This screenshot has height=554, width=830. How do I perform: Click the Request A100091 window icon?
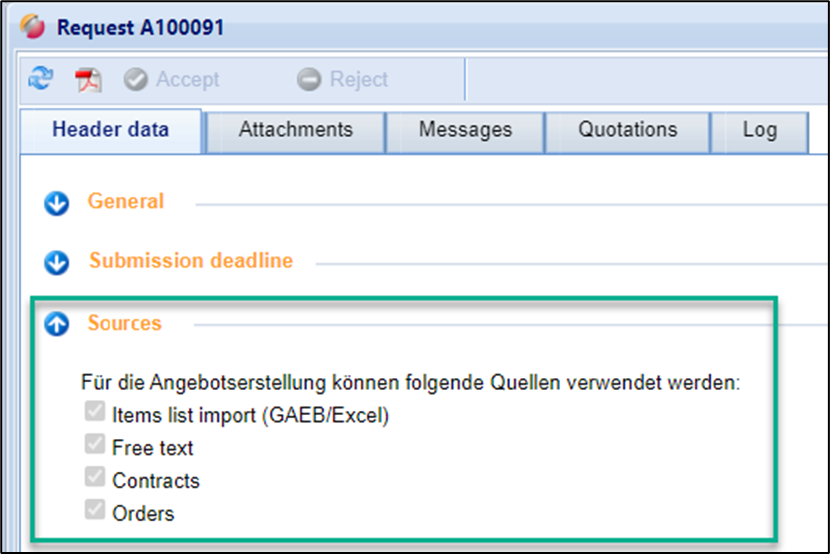click(33, 26)
